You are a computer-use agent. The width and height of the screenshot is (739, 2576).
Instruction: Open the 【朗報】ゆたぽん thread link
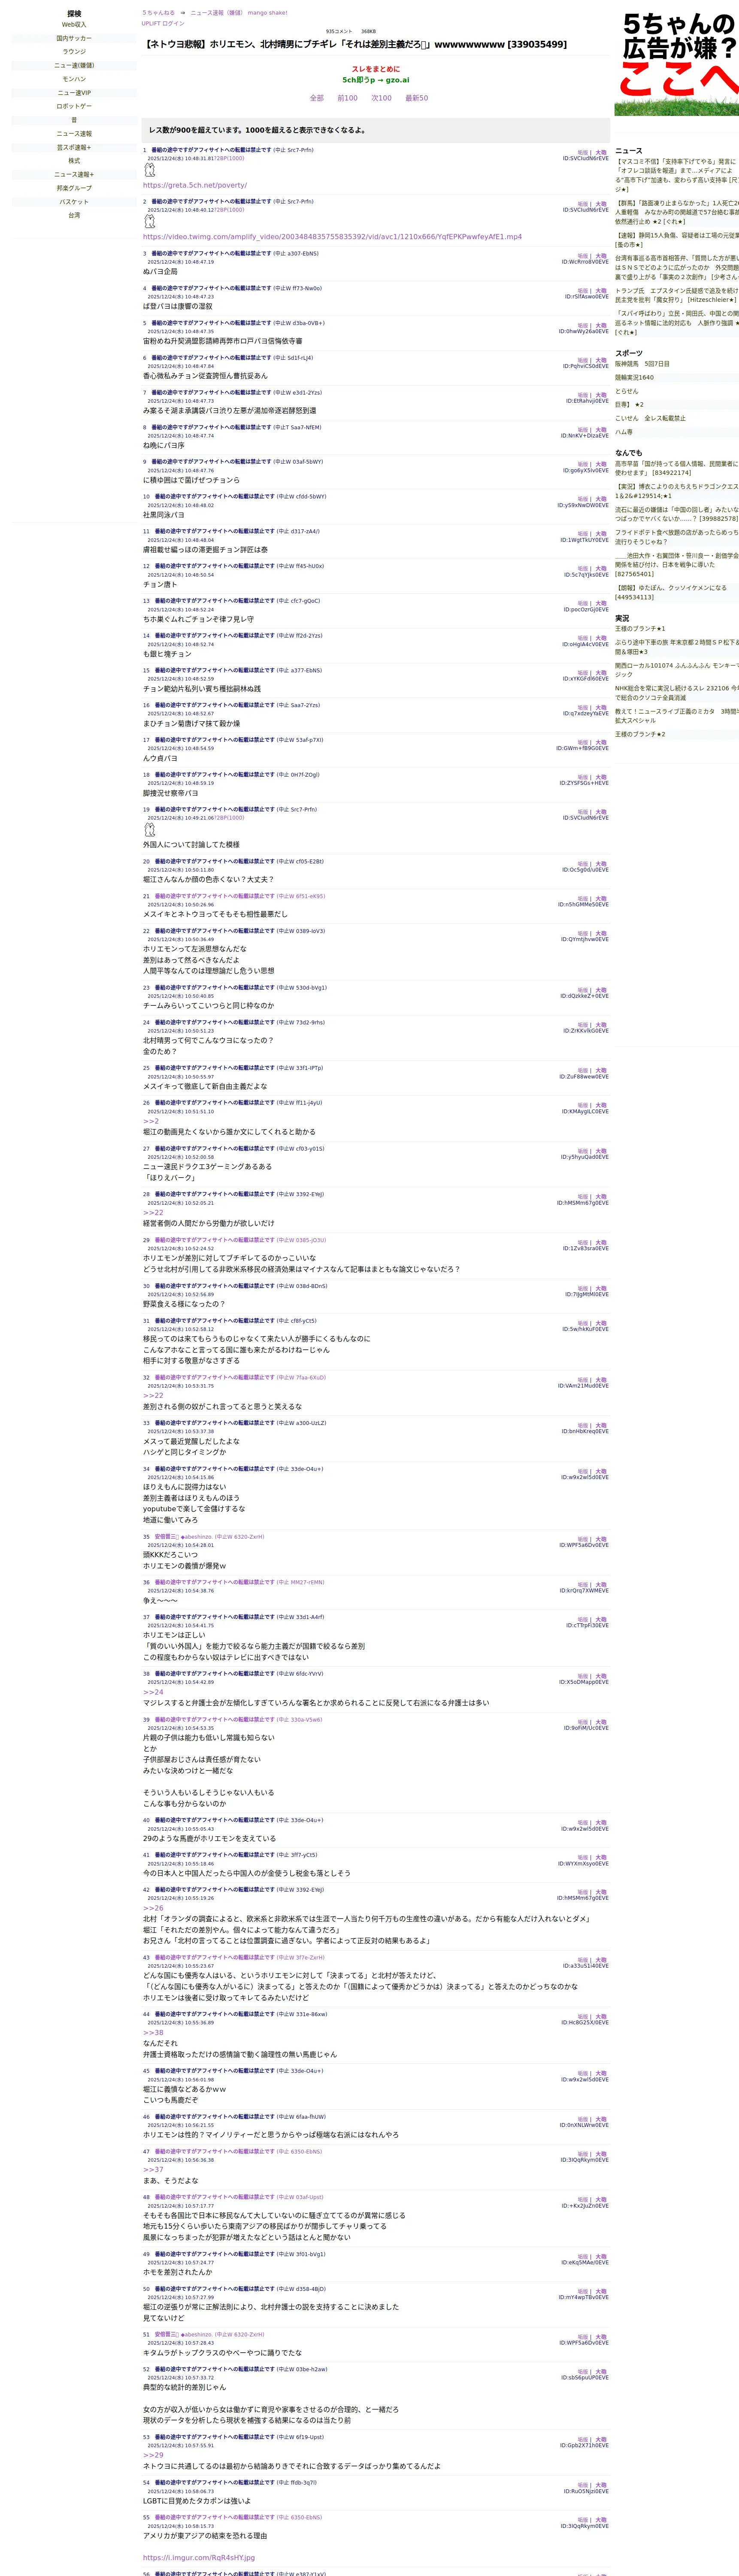click(x=671, y=592)
